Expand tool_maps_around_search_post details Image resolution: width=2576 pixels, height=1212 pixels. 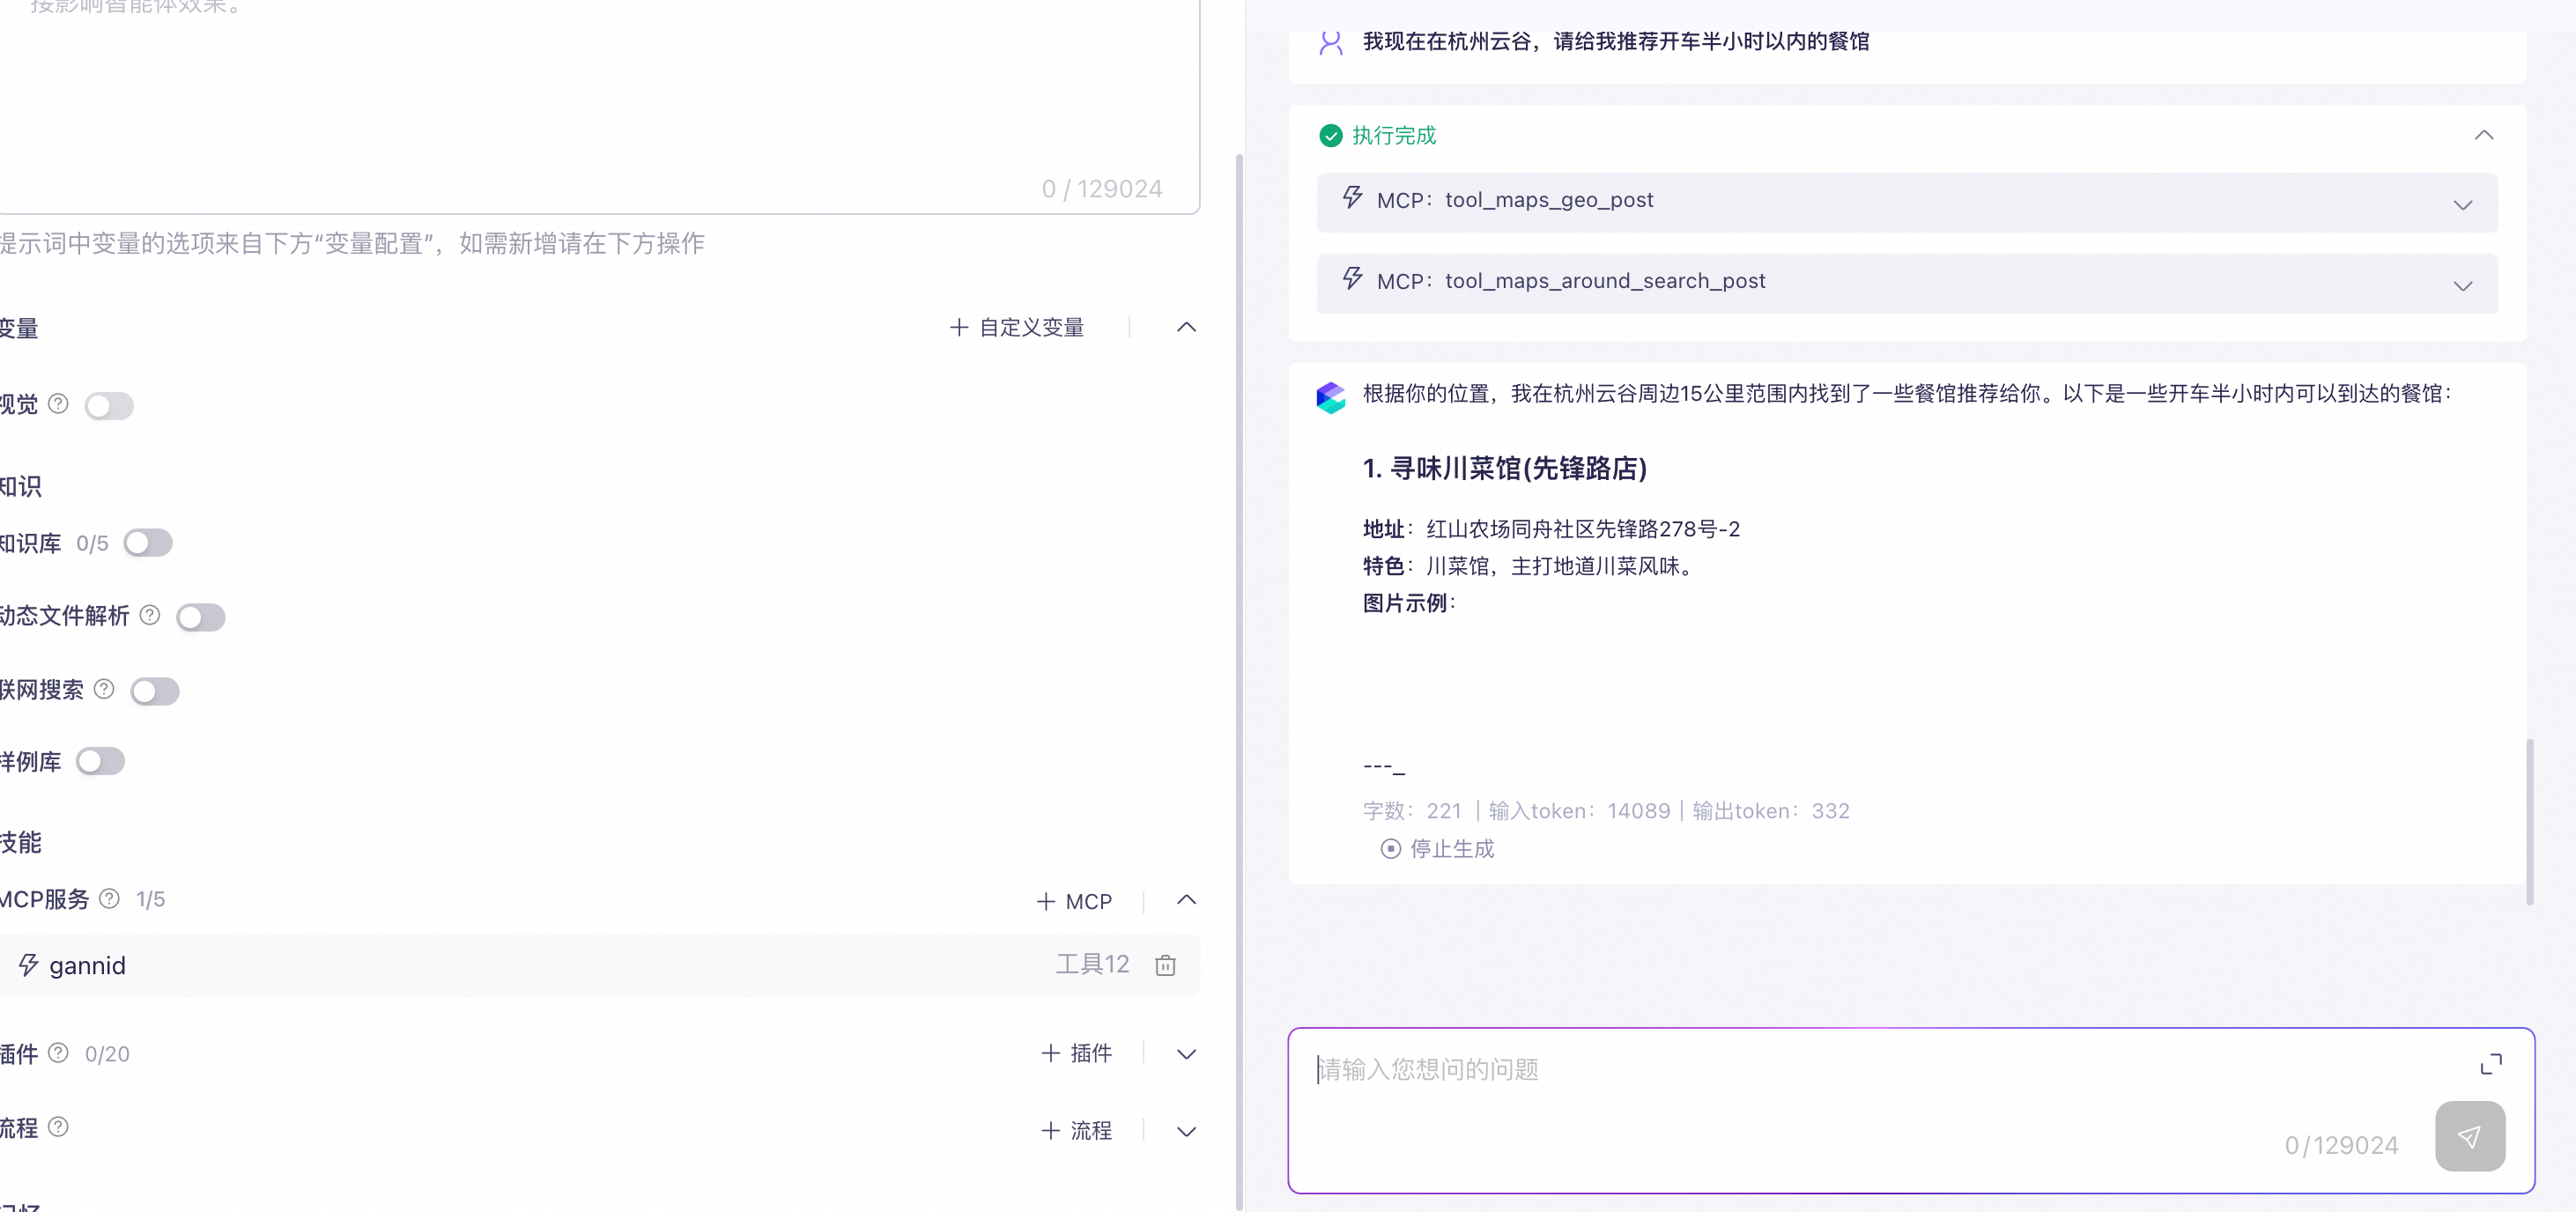[2462, 285]
